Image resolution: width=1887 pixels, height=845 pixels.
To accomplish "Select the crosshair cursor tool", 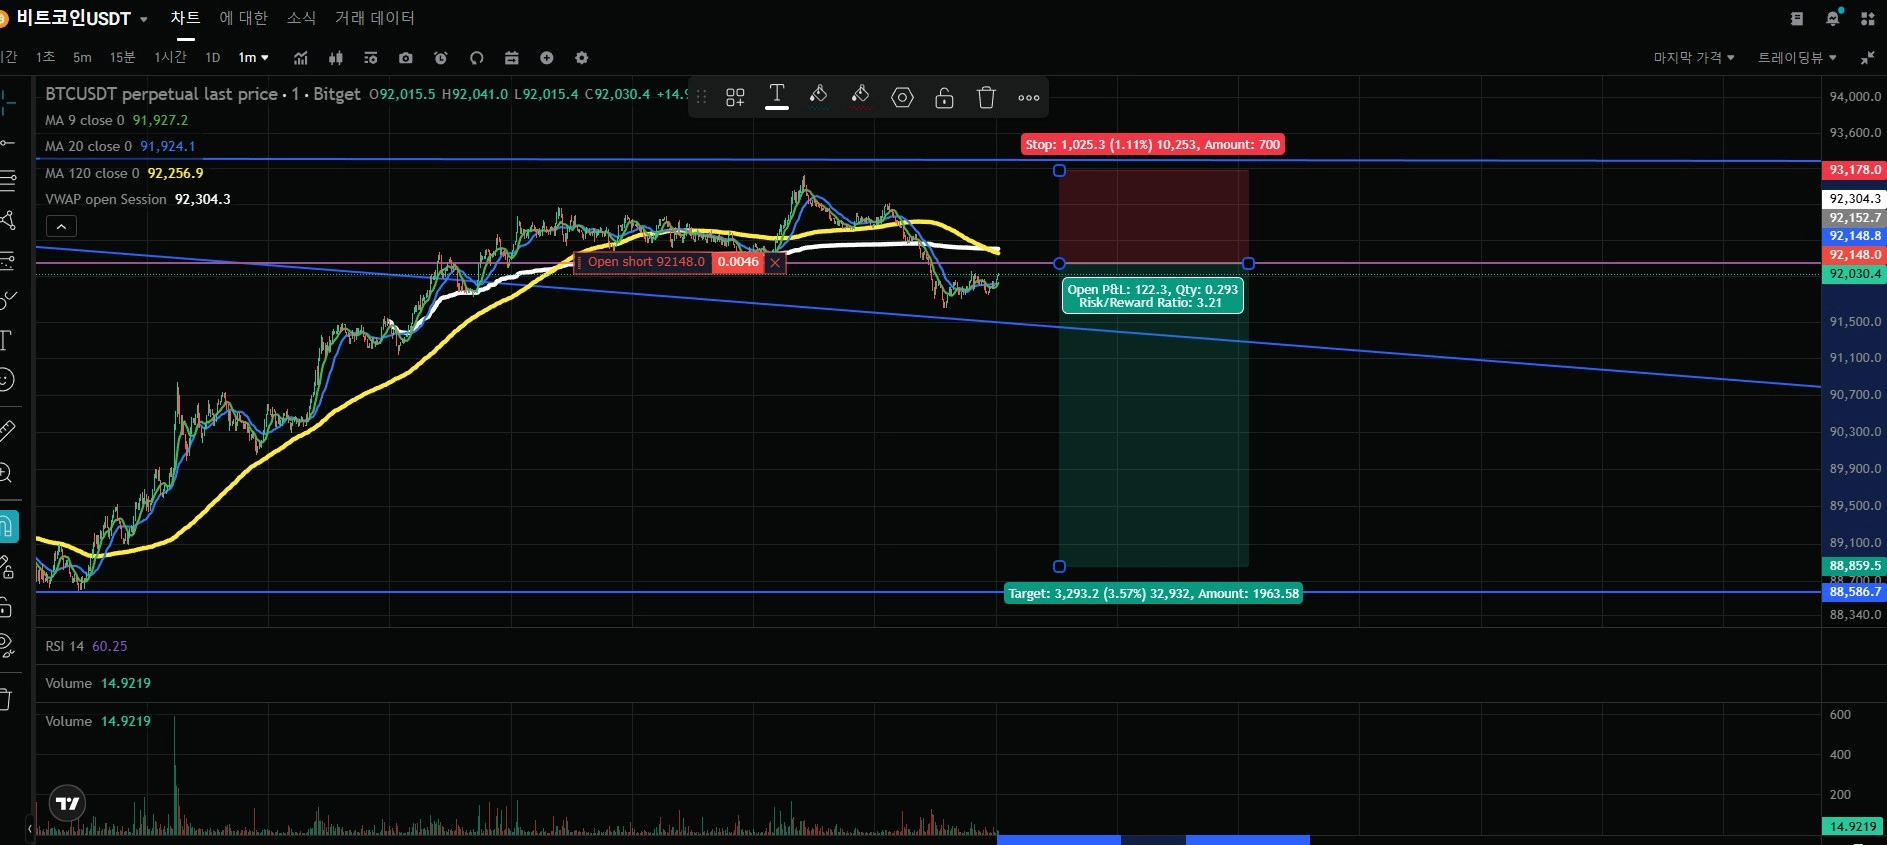I will (x=7, y=102).
